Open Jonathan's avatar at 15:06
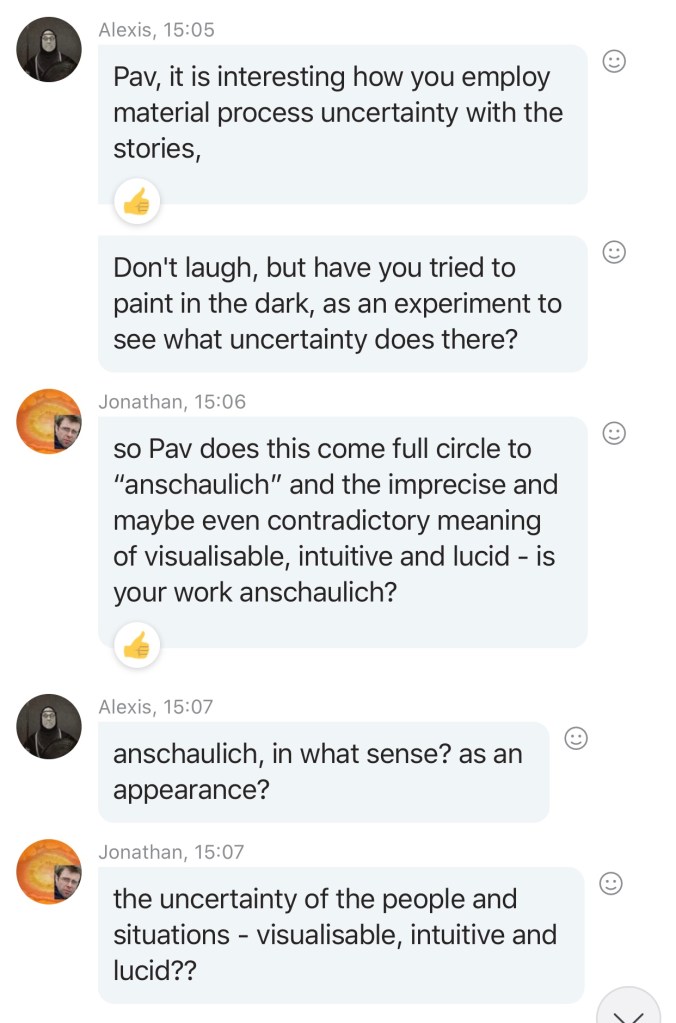The image size is (676, 1023). 49,421
